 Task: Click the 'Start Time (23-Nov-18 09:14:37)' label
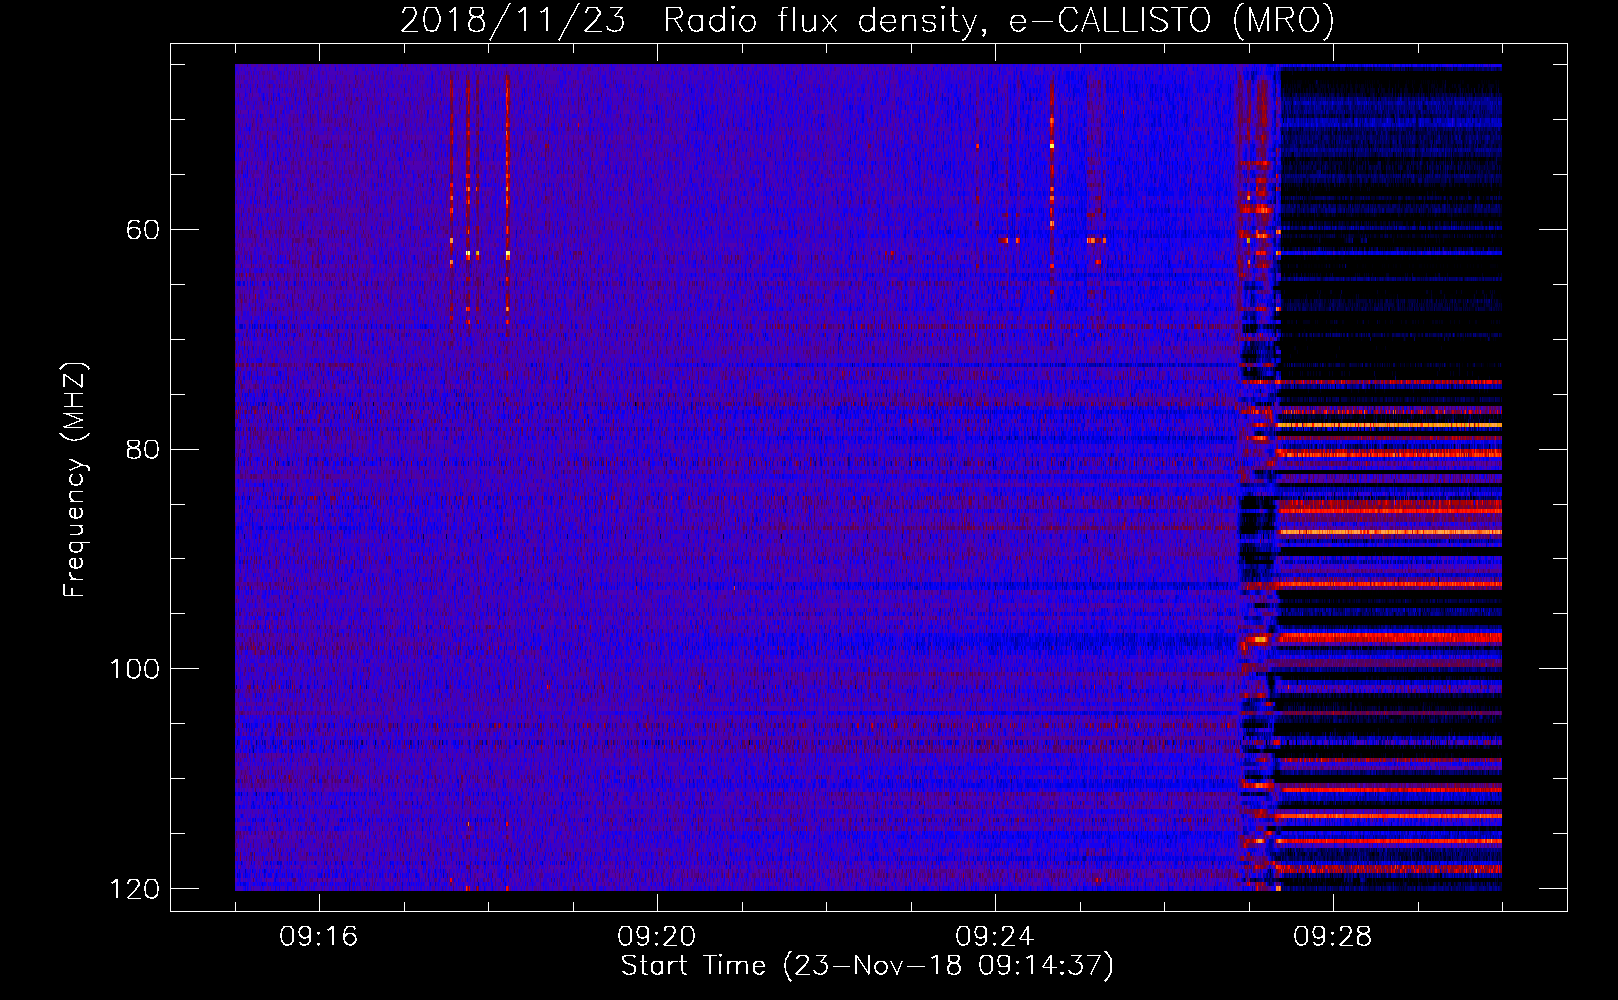click(867, 966)
